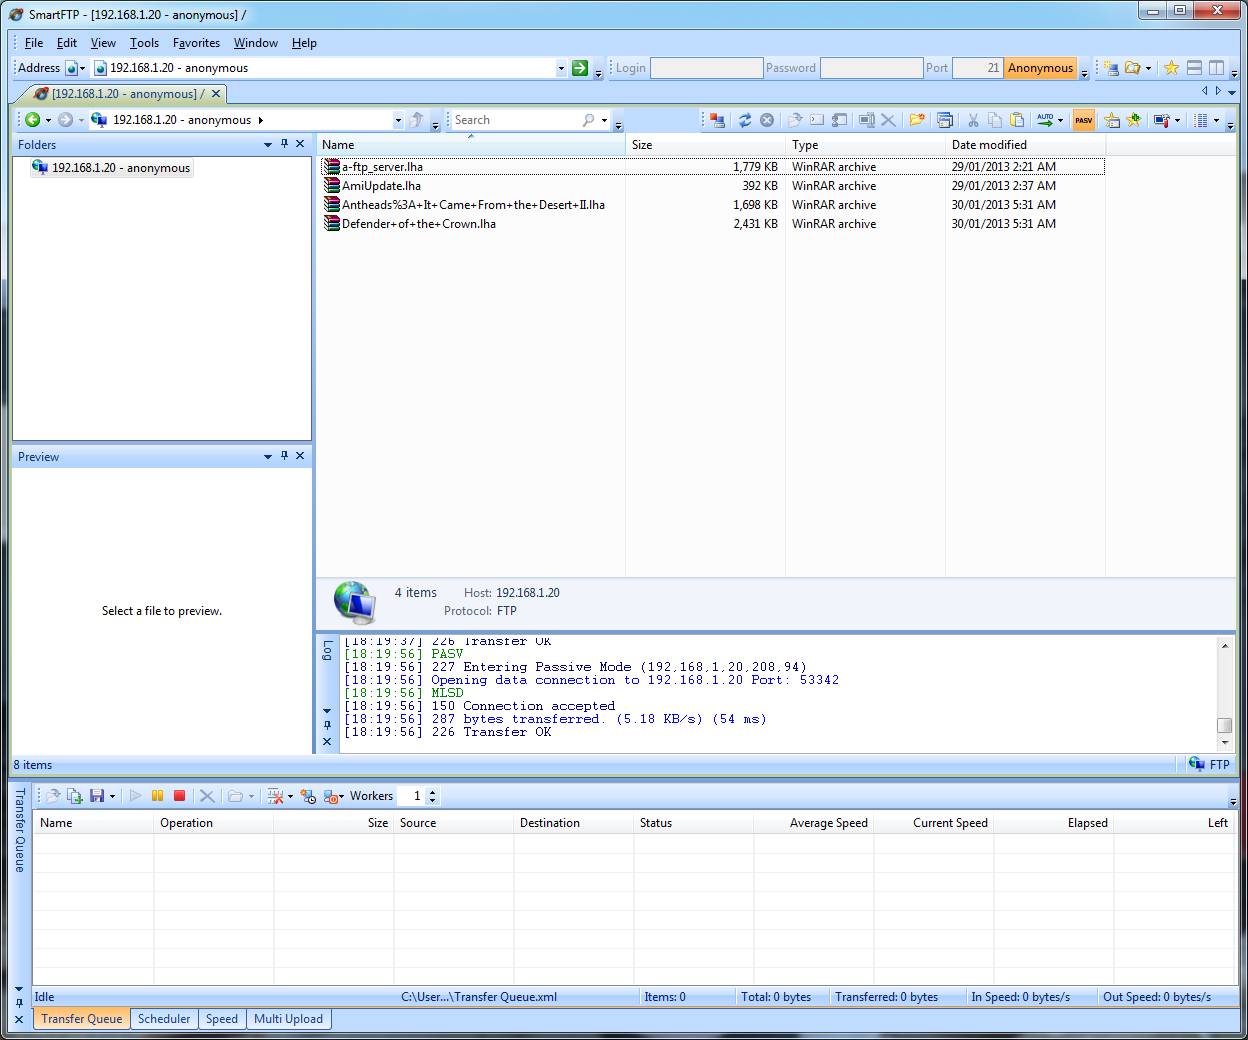Screen dimensions: 1248x1040
Task: Select Defender+of+the+Crown.lha file
Action: [x=418, y=224]
